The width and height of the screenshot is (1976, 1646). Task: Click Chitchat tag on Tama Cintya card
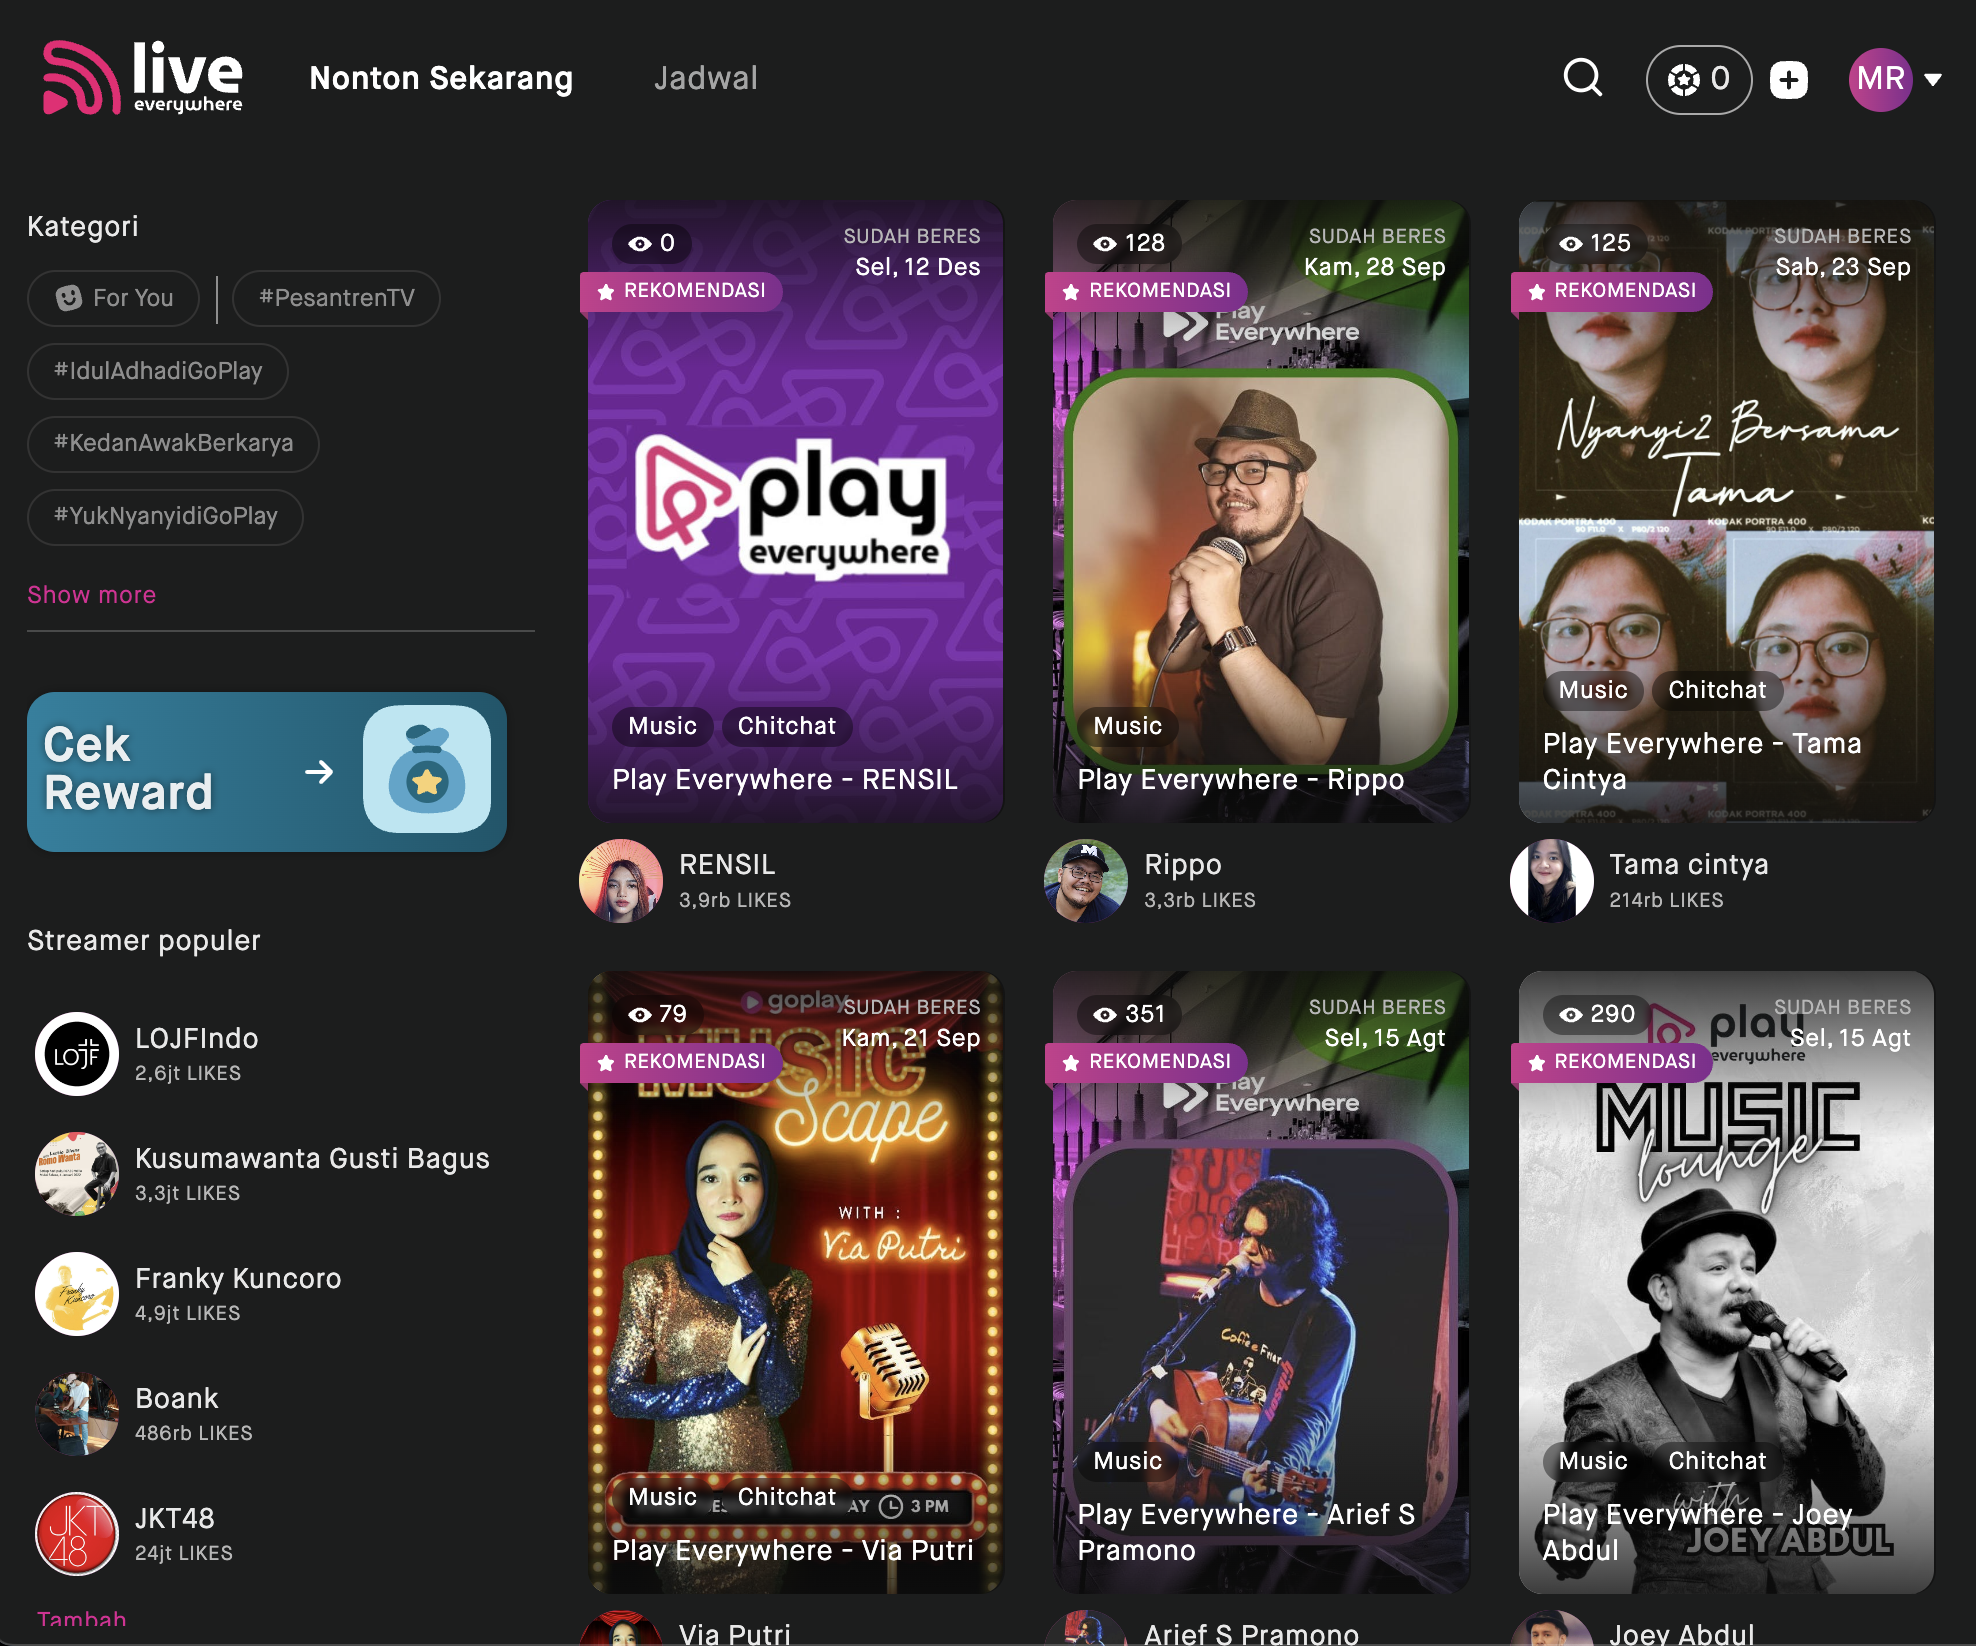point(1717,690)
